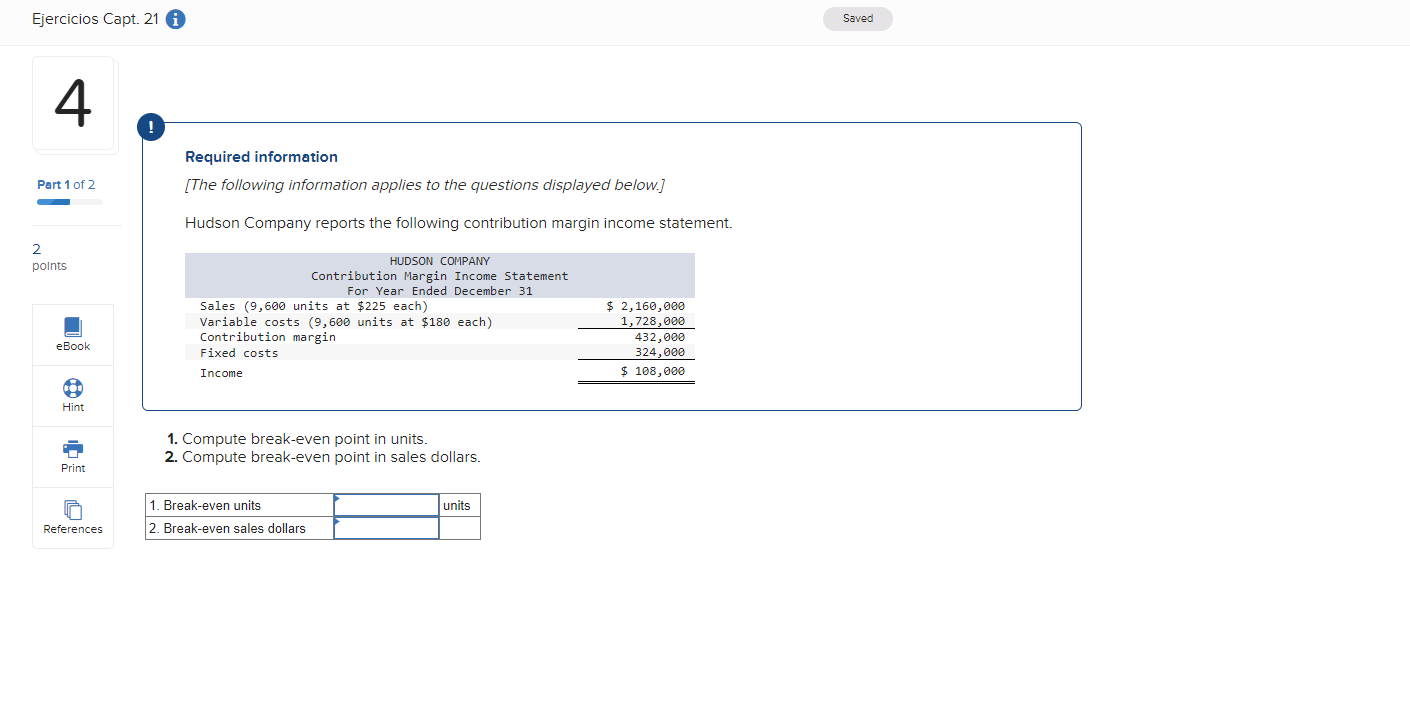Image resolution: width=1410 pixels, height=711 pixels.
Task: Click the 324,000 fixed costs amount
Action: tap(660, 352)
